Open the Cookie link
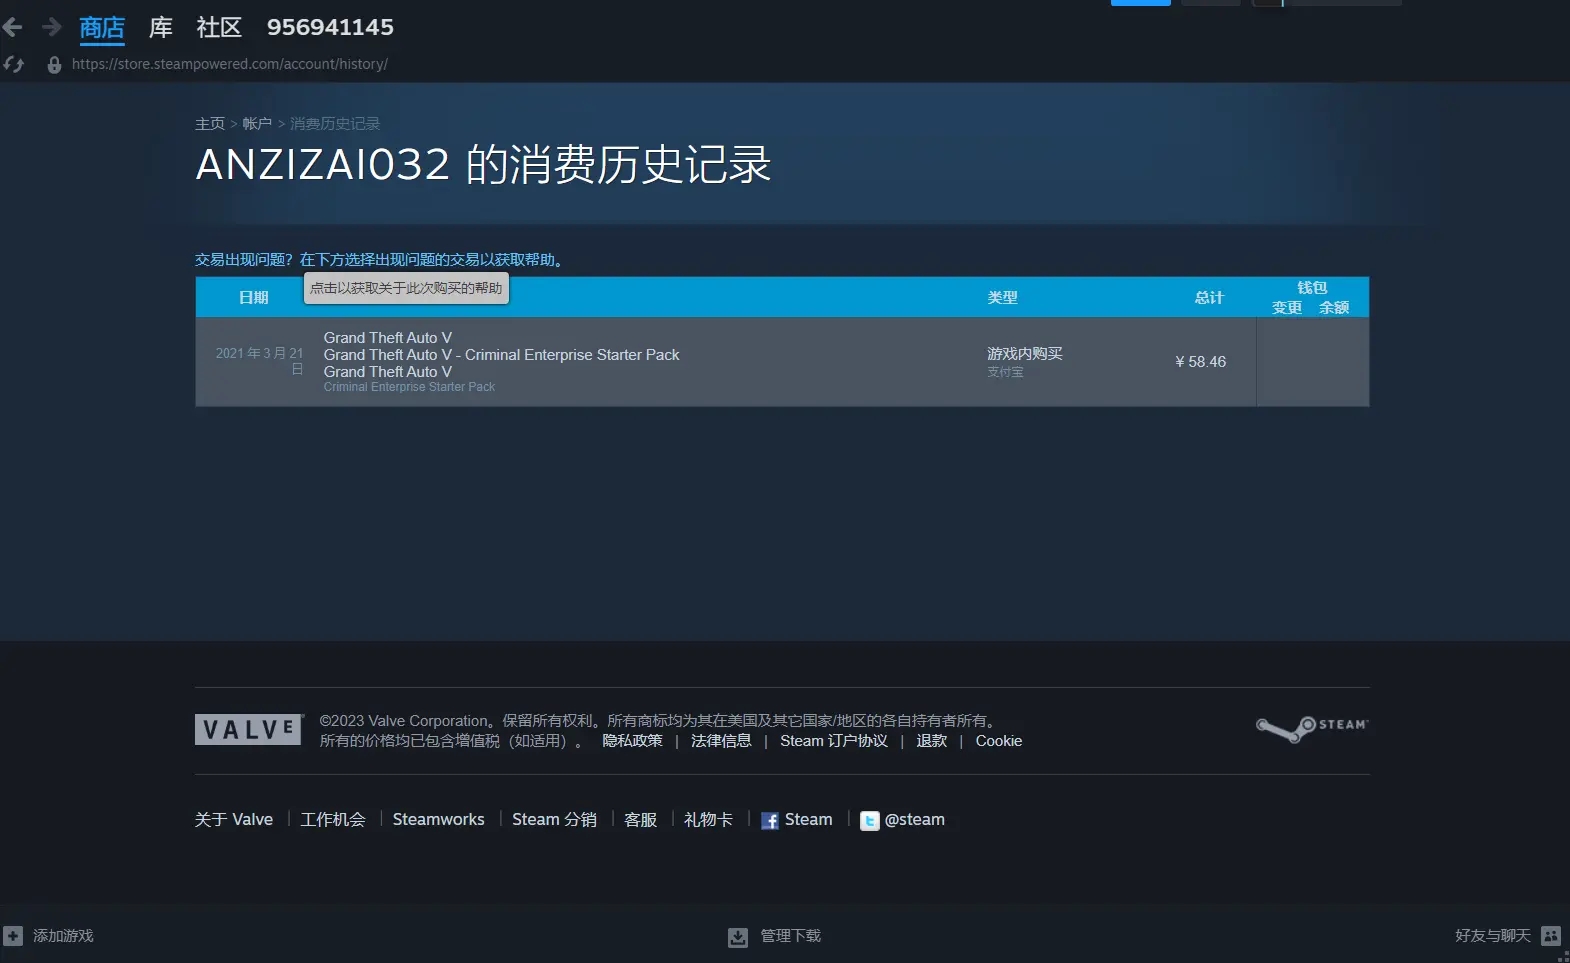1570x963 pixels. click(x=999, y=741)
